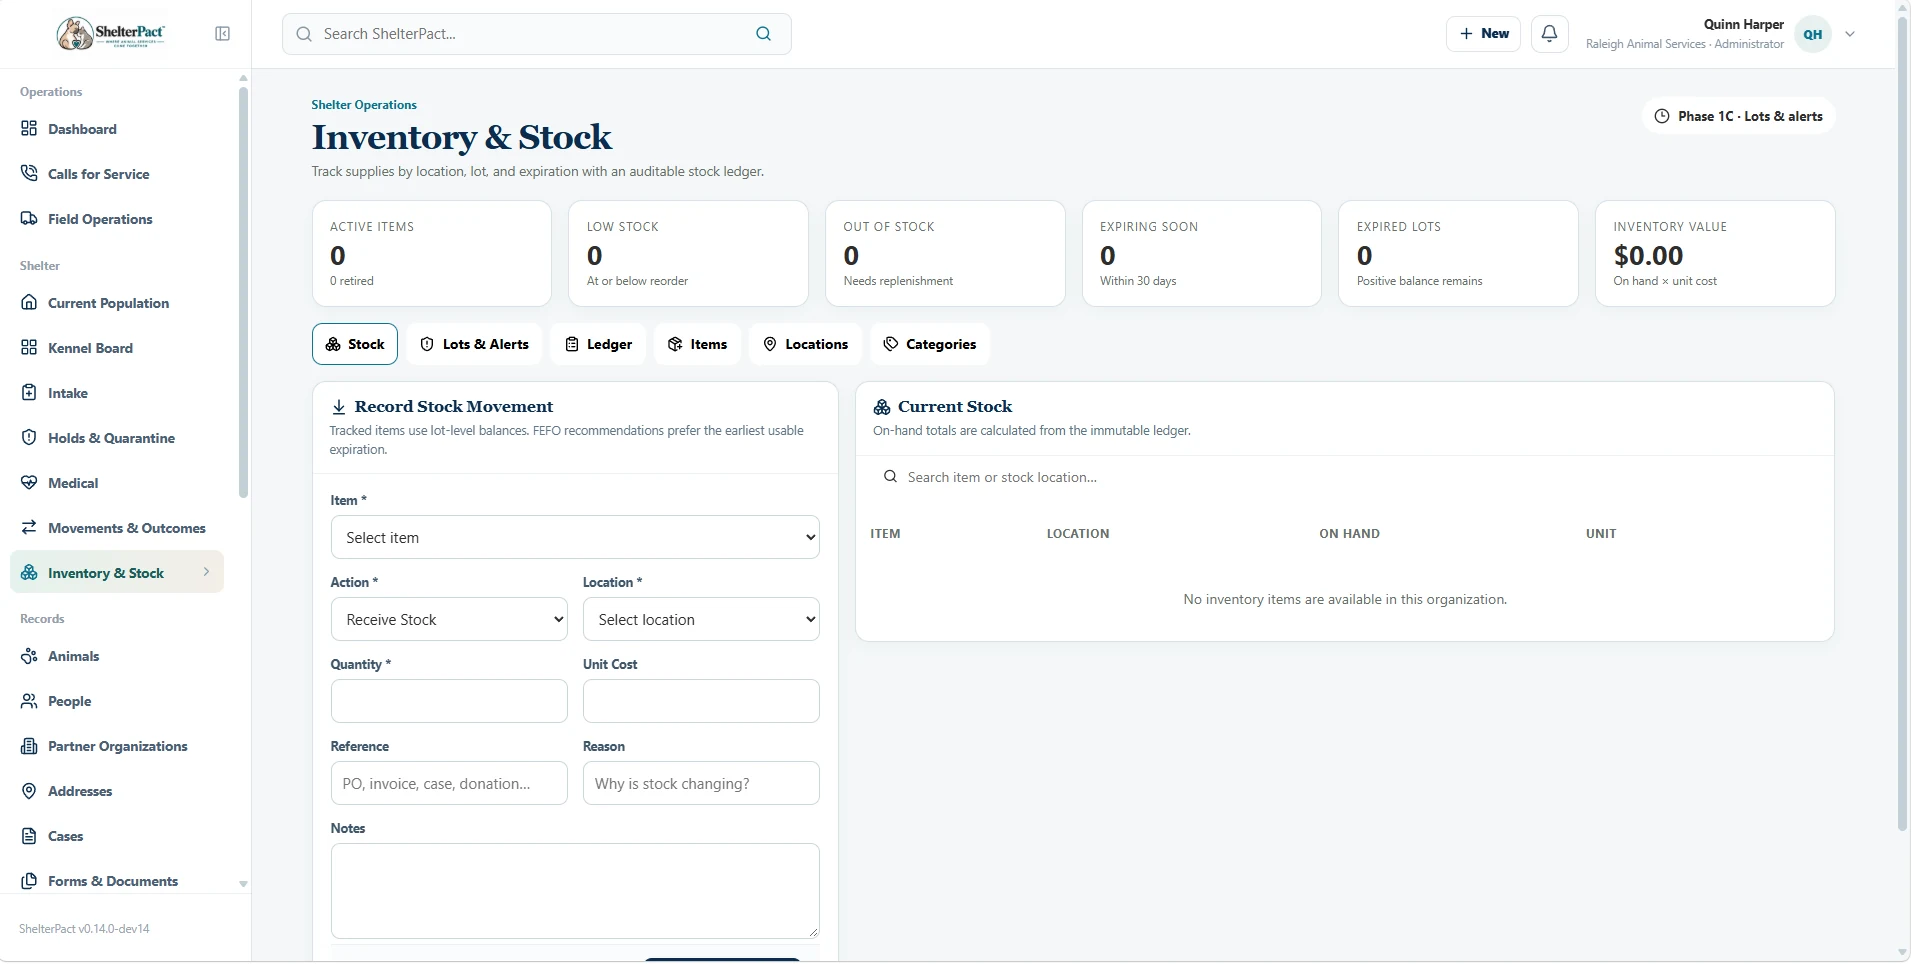
Task: Open the Categories tab
Action: (930, 344)
